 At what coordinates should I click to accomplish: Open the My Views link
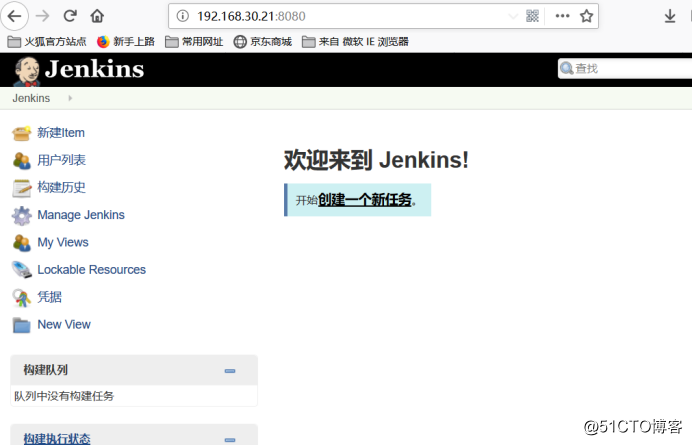click(63, 242)
